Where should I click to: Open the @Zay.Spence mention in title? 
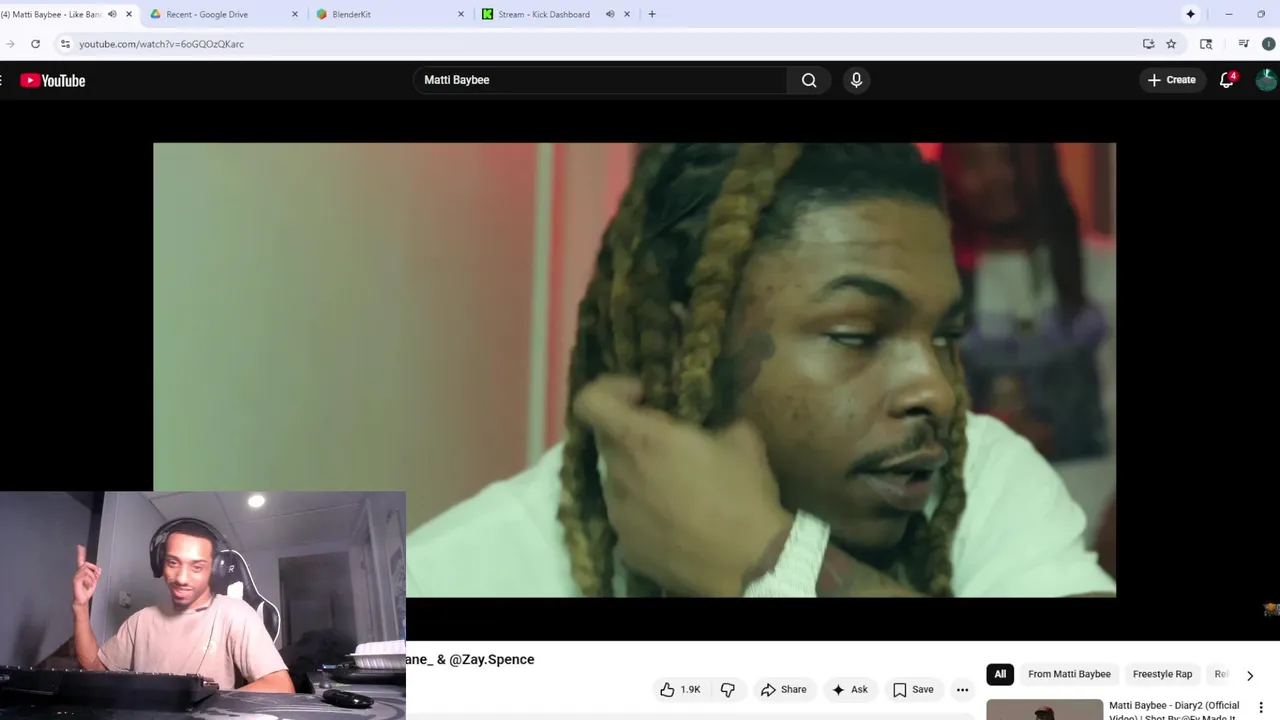coord(492,659)
